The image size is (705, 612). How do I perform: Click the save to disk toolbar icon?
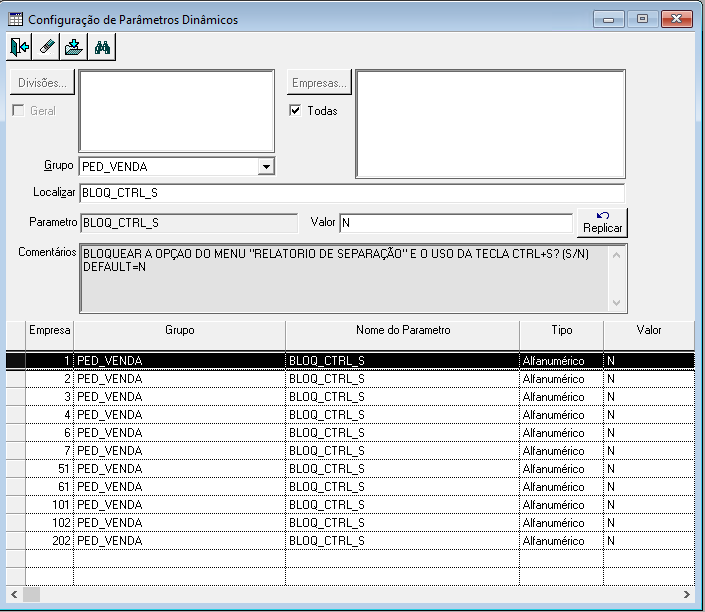coord(74,47)
